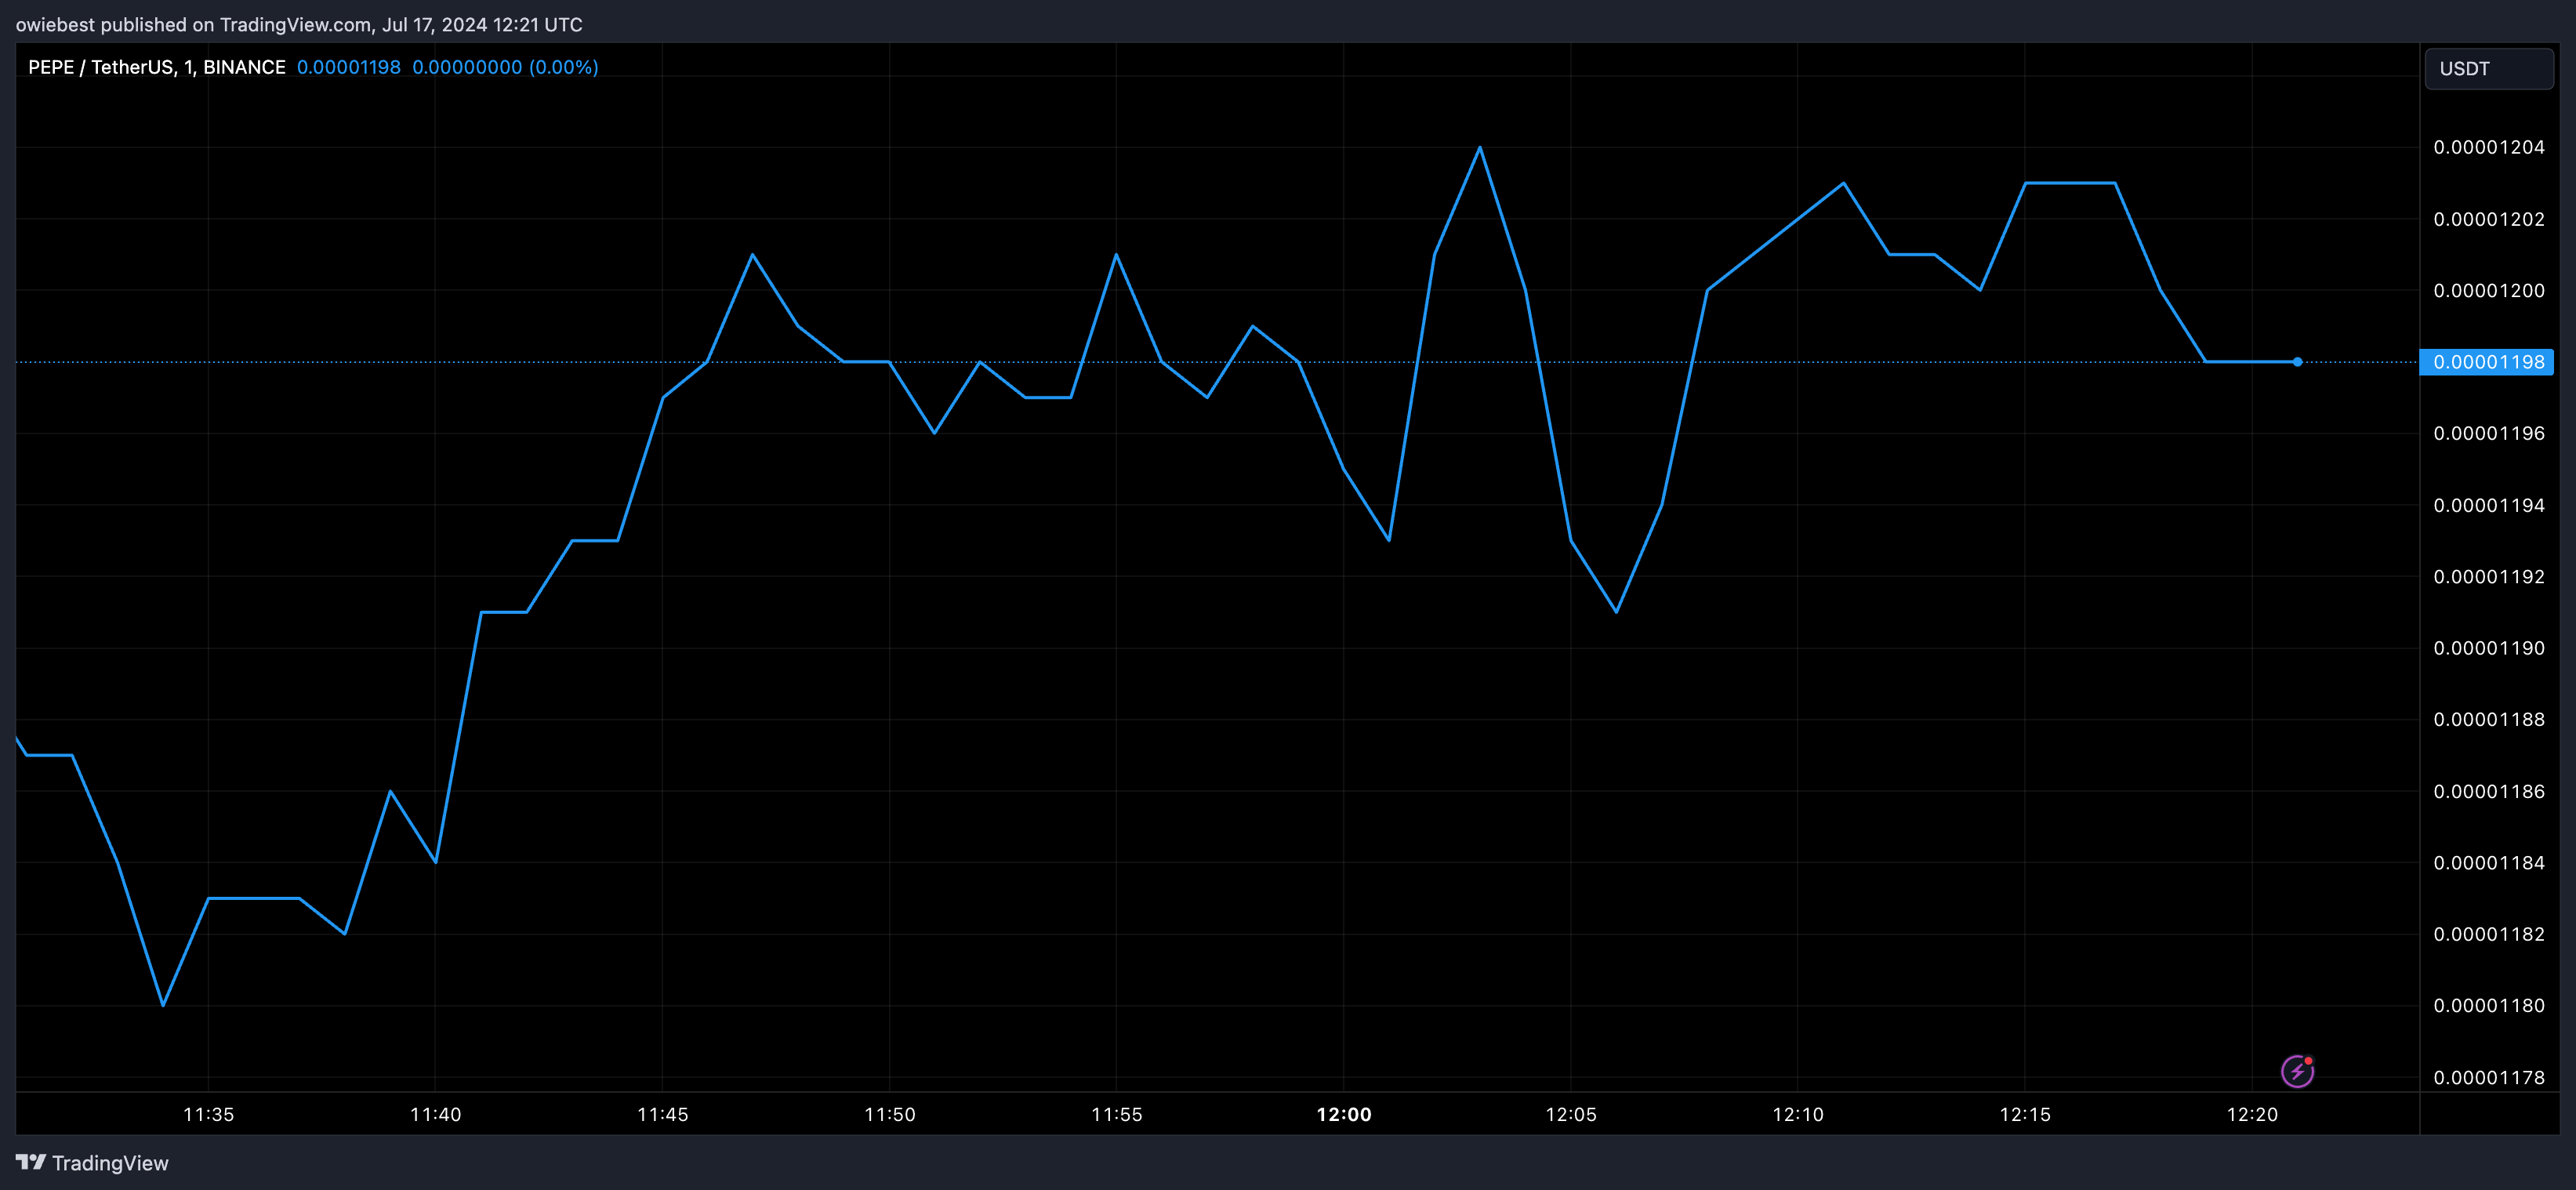Click the 0.00001190 price scale label
Image resolution: width=2576 pixels, height=1190 pixels.
(x=2488, y=648)
